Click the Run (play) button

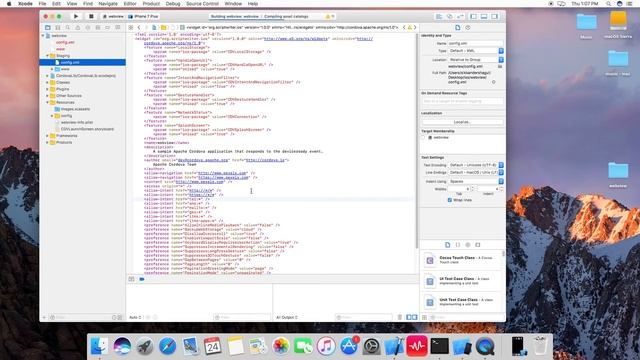(76, 16)
